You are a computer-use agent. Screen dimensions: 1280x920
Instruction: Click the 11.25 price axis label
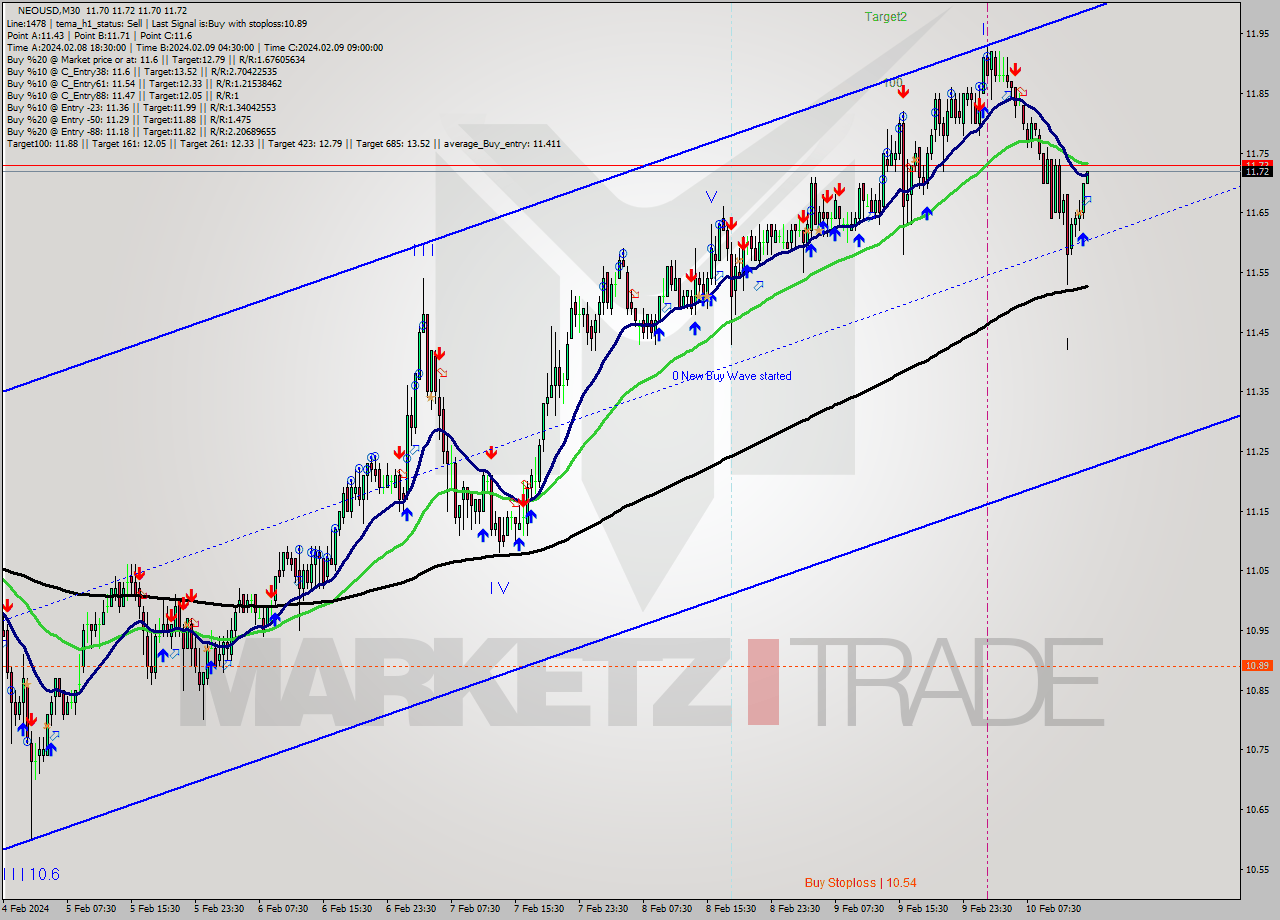[1257, 452]
